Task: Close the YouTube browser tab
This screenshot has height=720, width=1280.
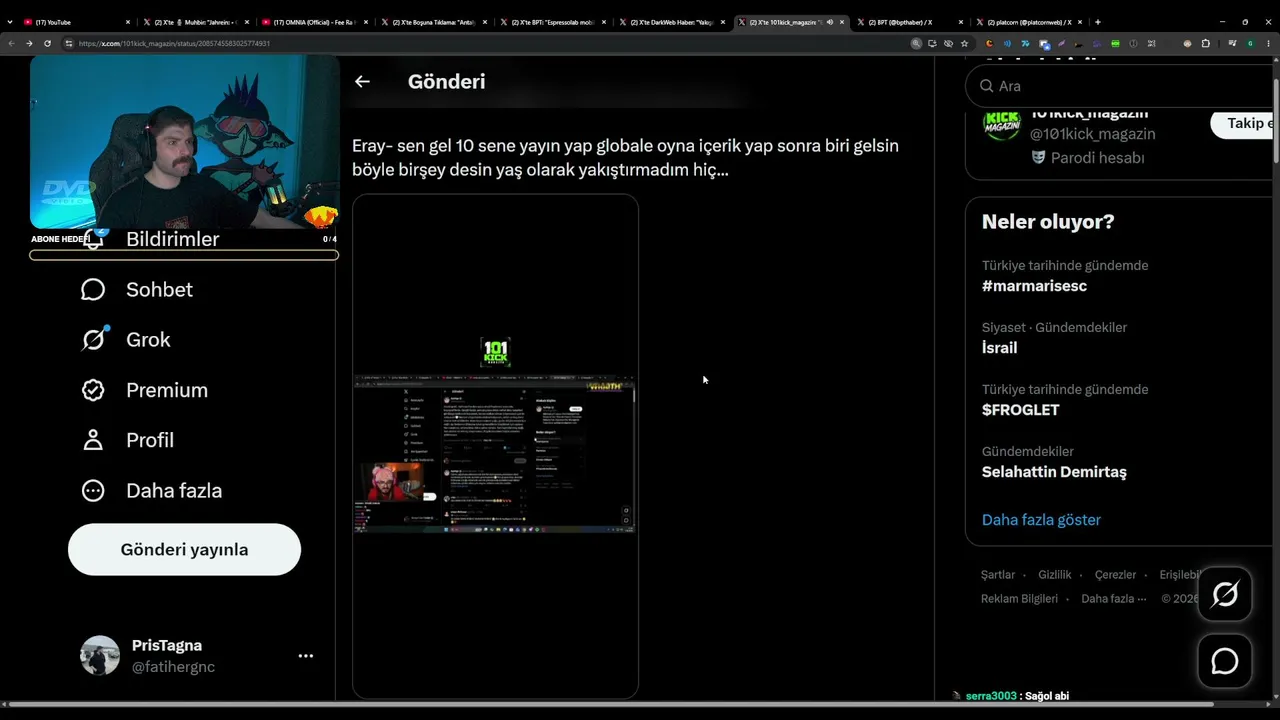Action: (129, 22)
